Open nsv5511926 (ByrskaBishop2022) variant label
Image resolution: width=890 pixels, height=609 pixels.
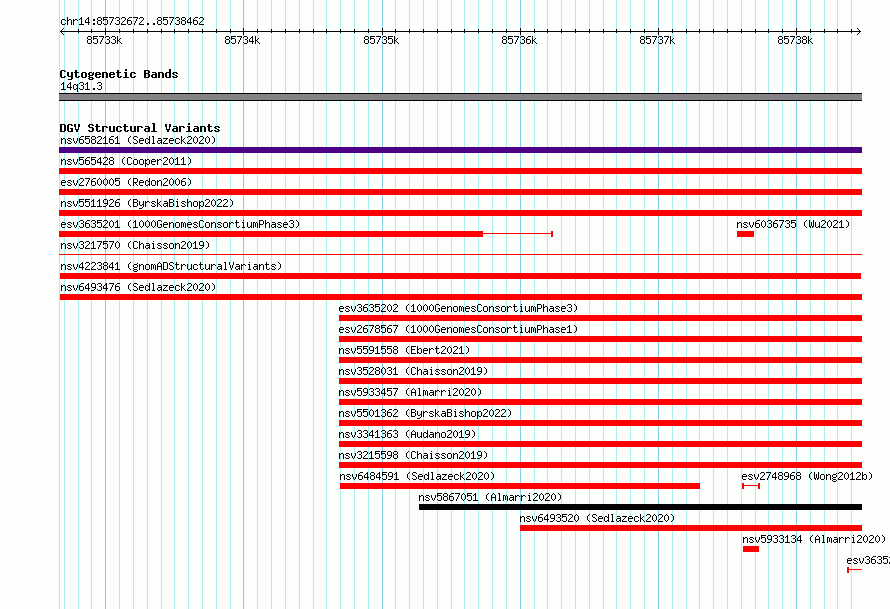click(x=147, y=203)
